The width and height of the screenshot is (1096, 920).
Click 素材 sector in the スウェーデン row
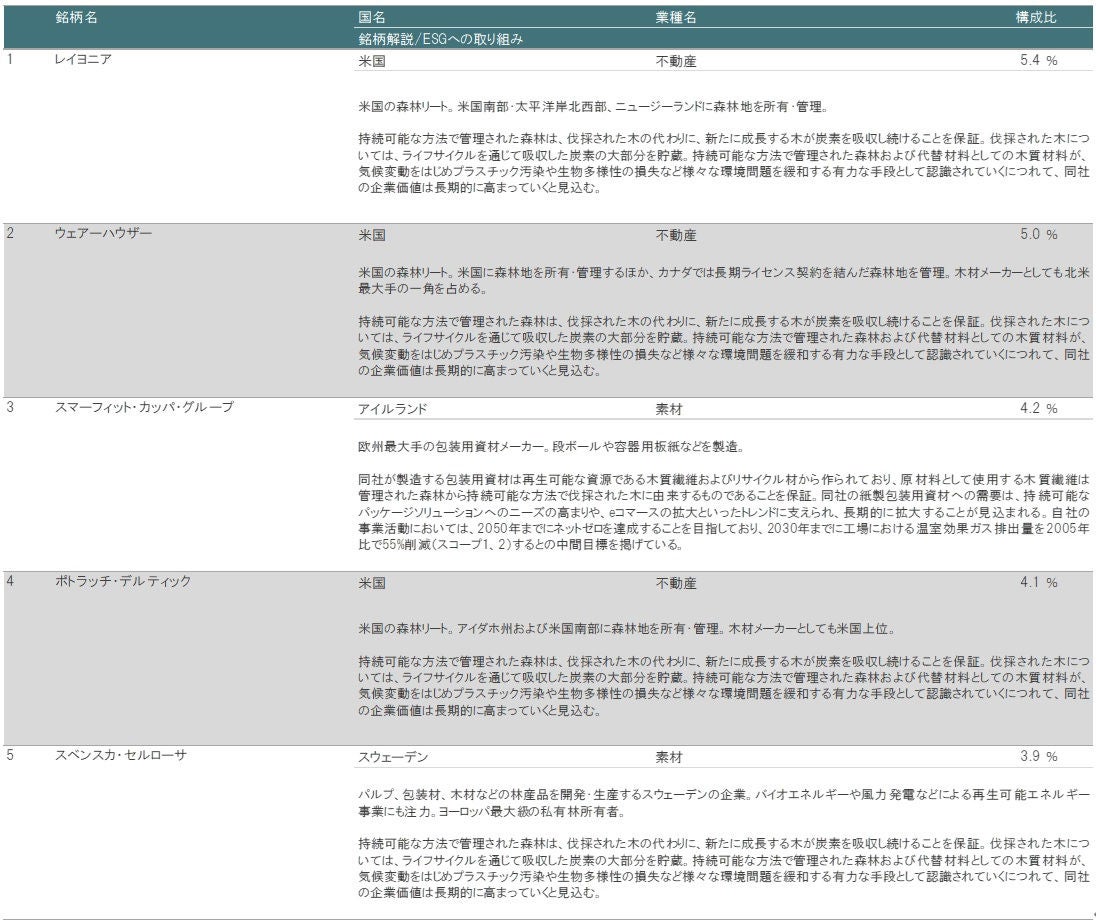tap(670, 757)
